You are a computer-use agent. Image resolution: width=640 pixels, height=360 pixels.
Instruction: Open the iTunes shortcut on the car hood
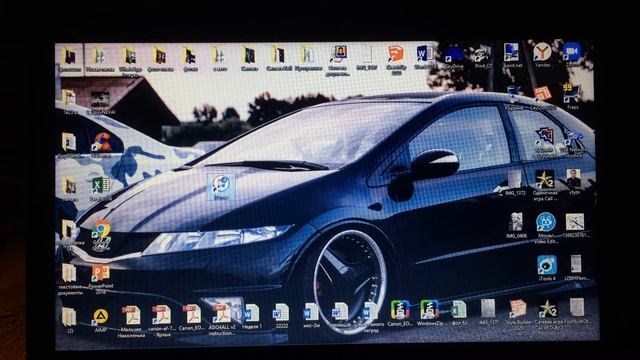[221, 187]
